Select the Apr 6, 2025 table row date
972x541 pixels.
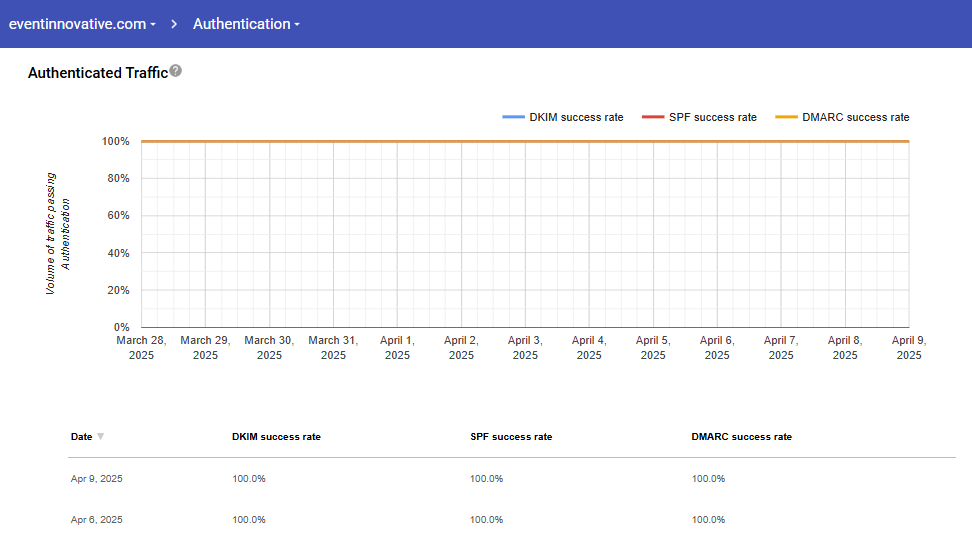(x=97, y=520)
